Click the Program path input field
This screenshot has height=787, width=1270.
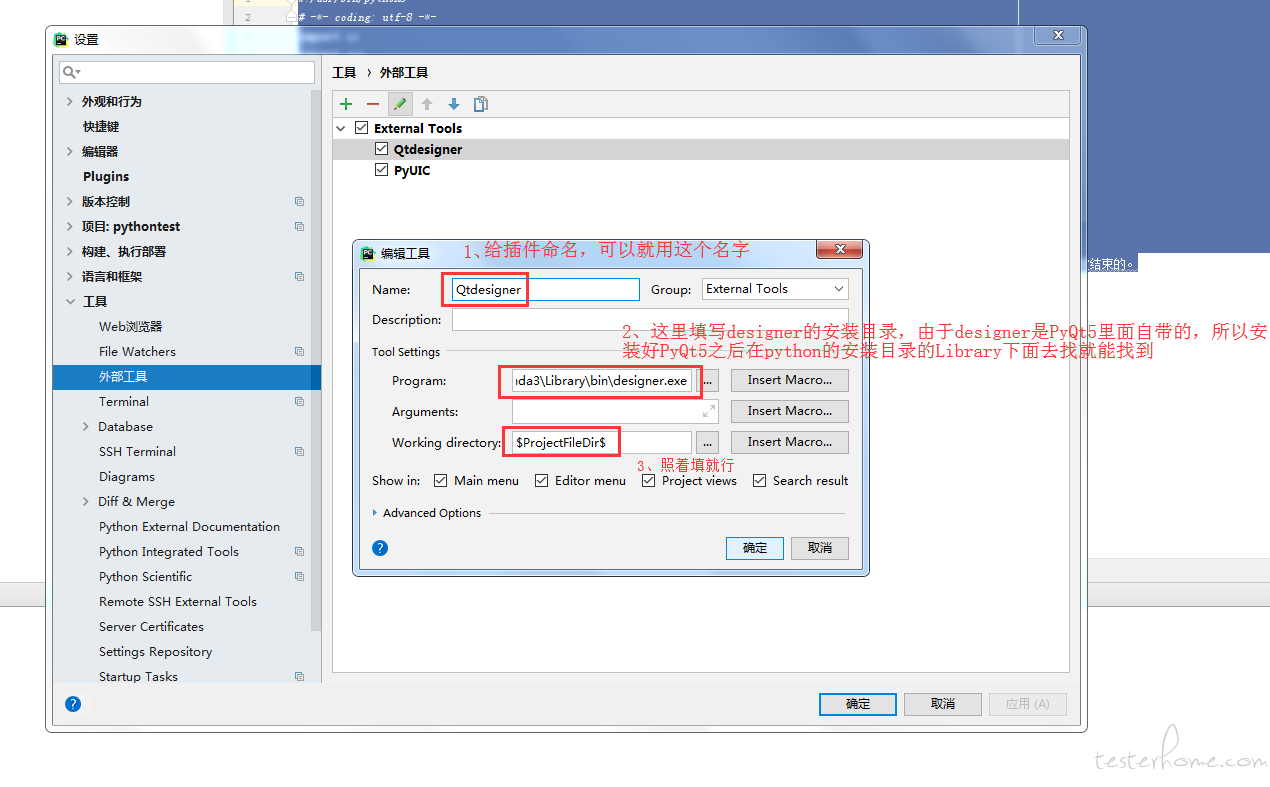click(601, 380)
